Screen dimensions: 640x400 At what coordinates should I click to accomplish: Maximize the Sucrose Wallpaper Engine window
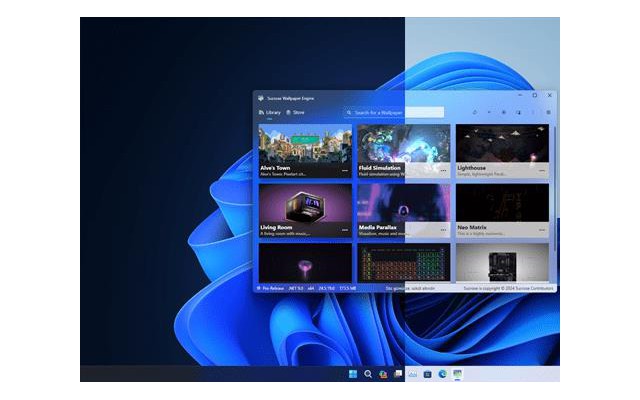pos(535,96)
